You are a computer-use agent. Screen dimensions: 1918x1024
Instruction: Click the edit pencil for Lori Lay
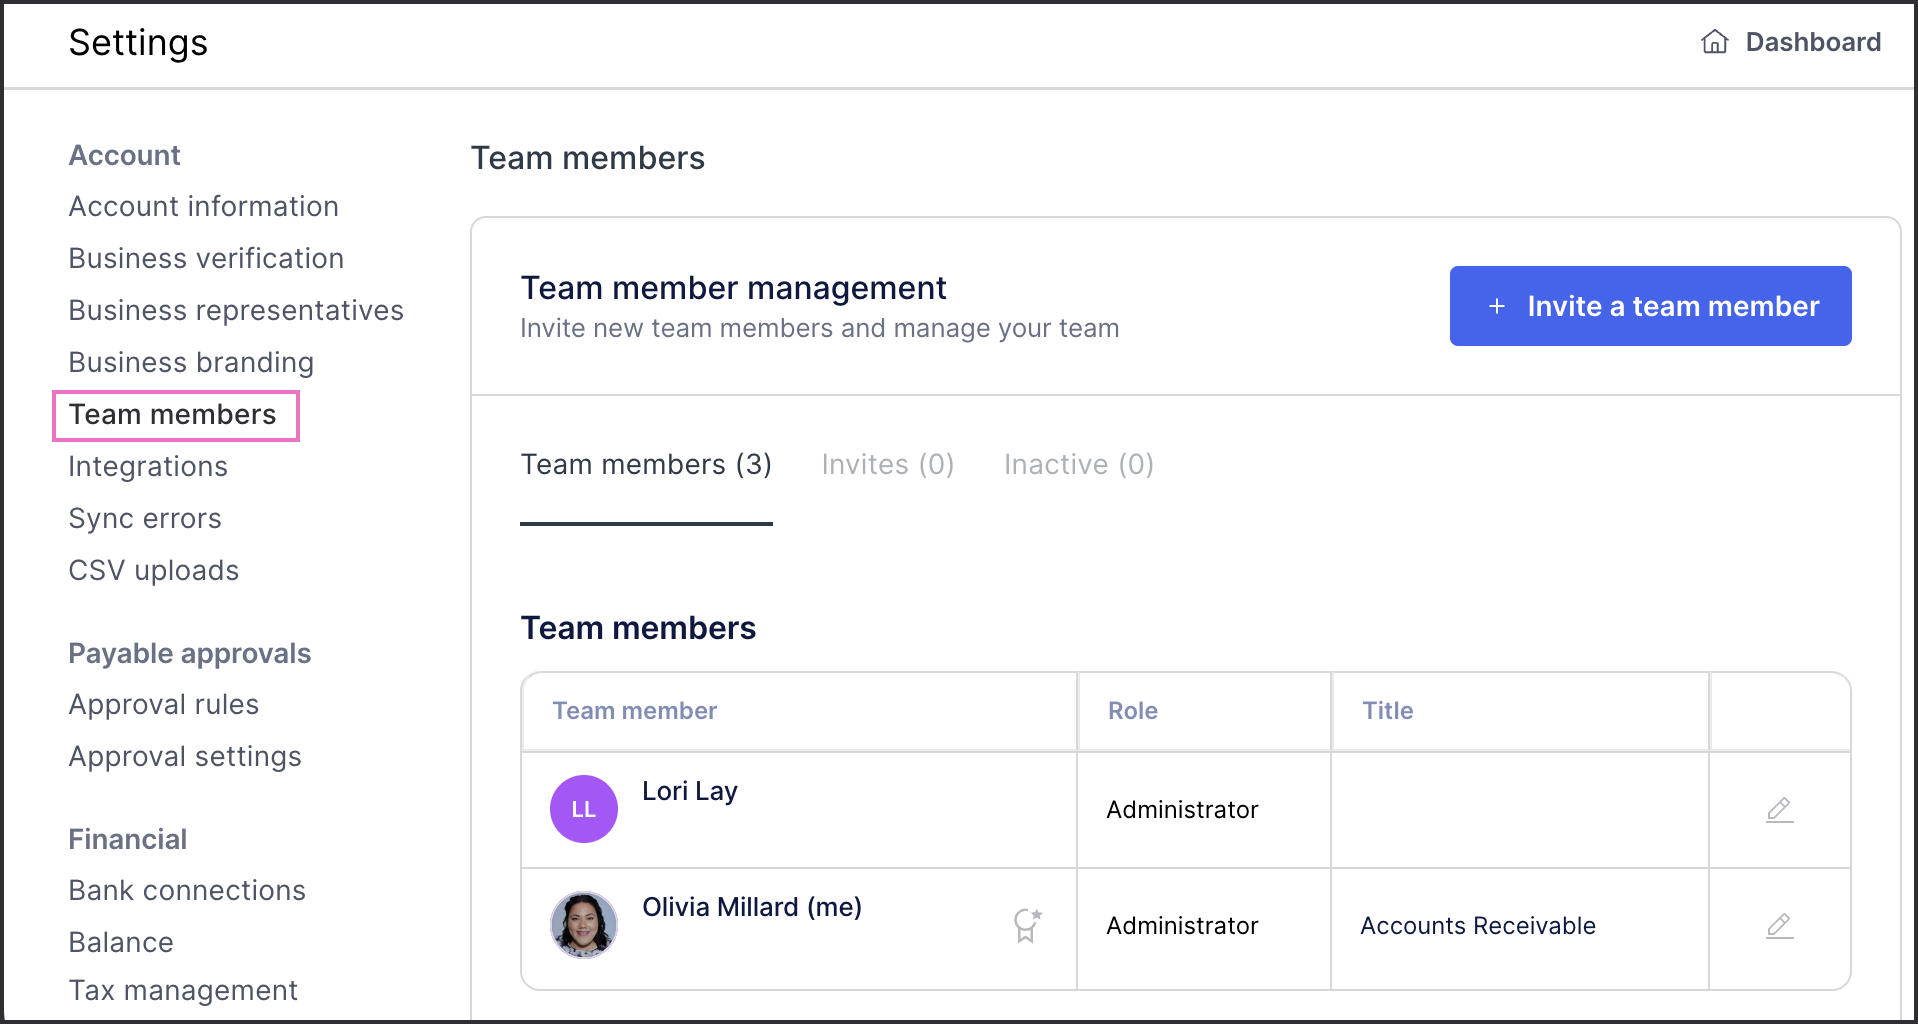(x=1779, y=809)
